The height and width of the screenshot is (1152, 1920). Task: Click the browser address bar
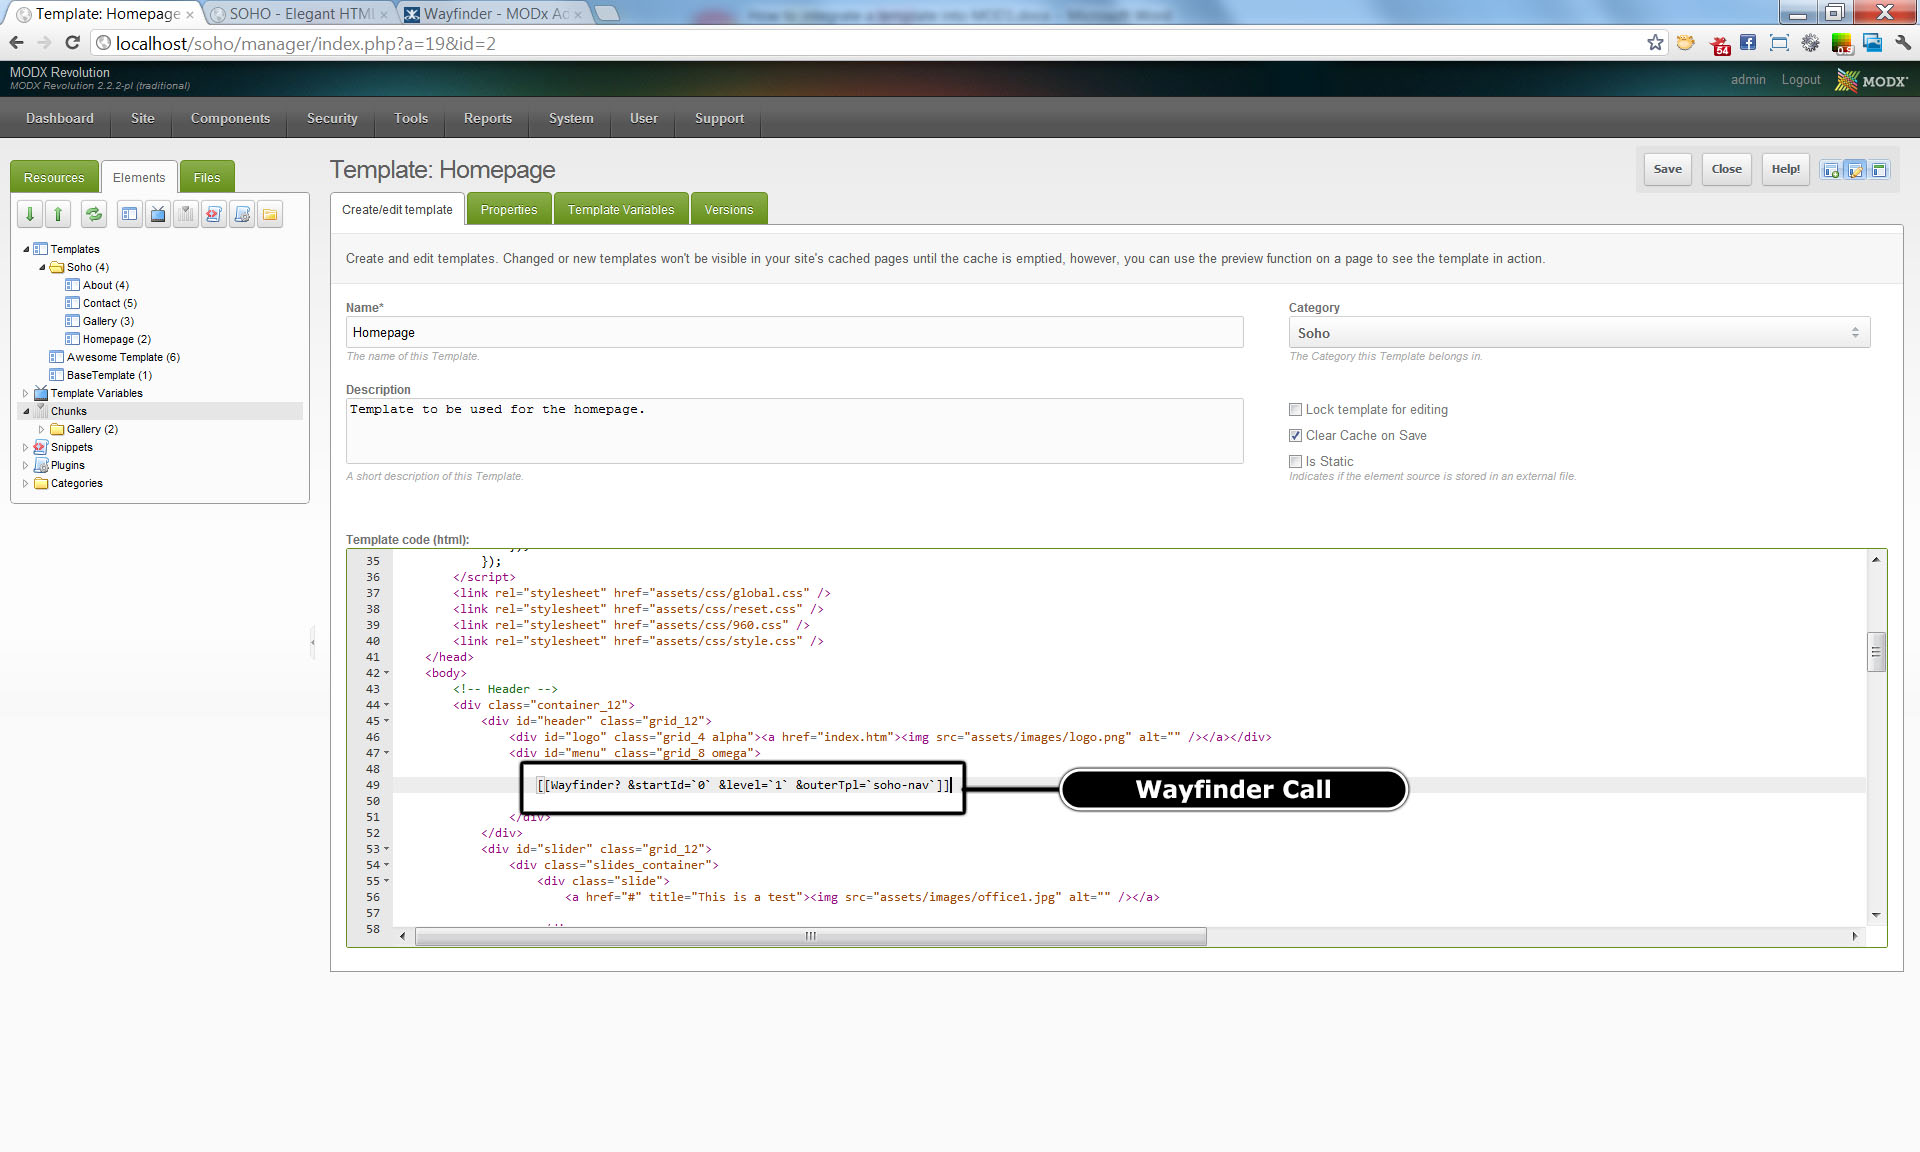pyautogui.click(x=868, y=43)
